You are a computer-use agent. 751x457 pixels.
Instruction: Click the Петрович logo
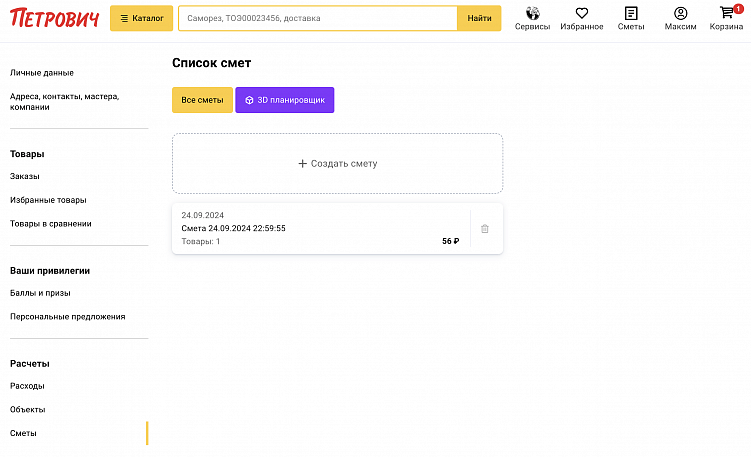point(54,18)
